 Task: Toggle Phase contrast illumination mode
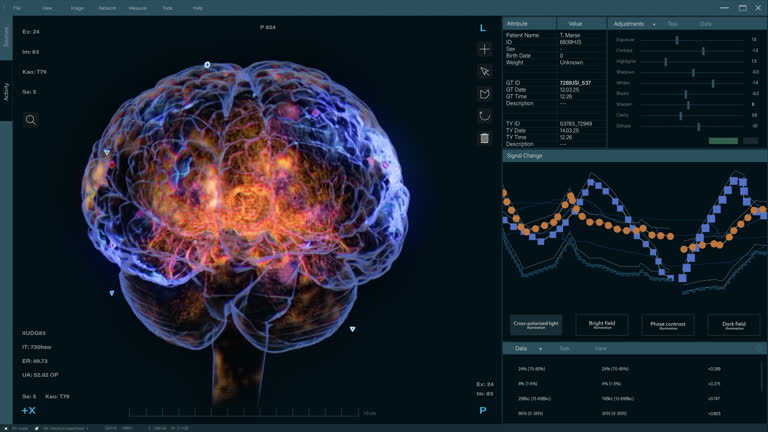click(668, 325)
